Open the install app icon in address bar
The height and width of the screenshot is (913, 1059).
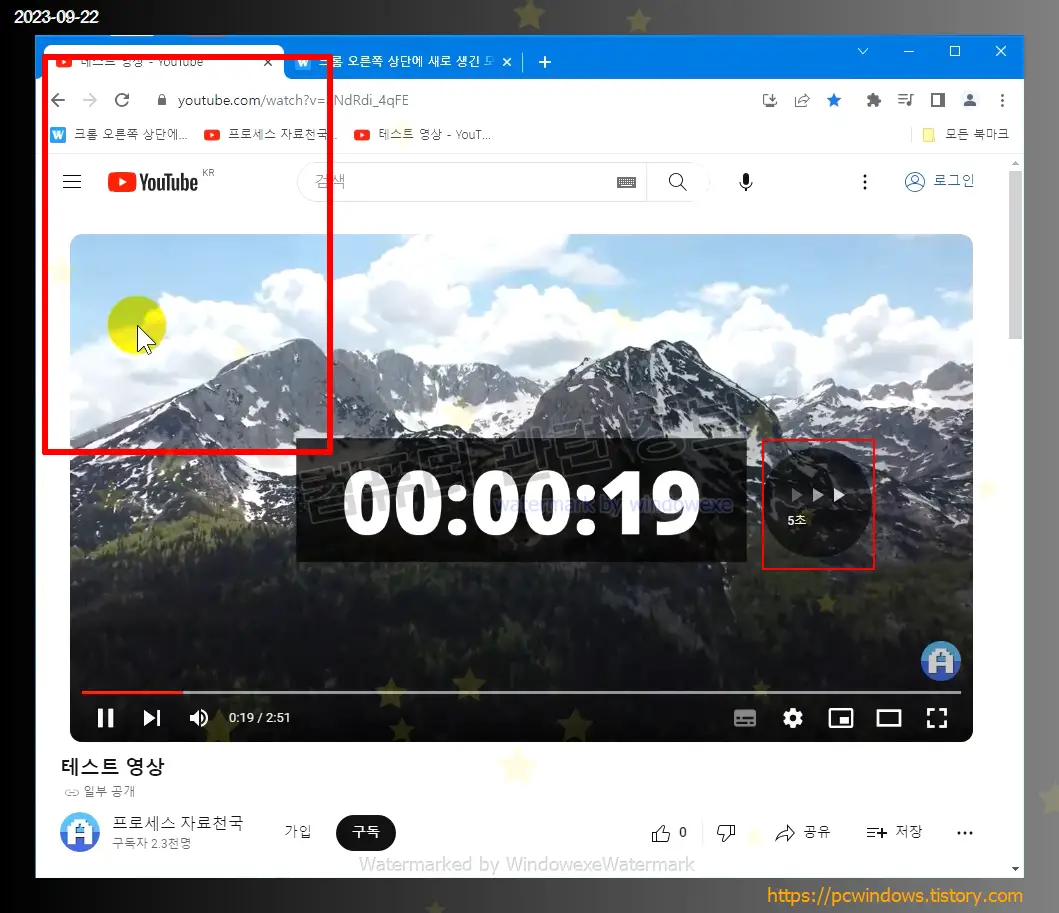click(769, 100)
